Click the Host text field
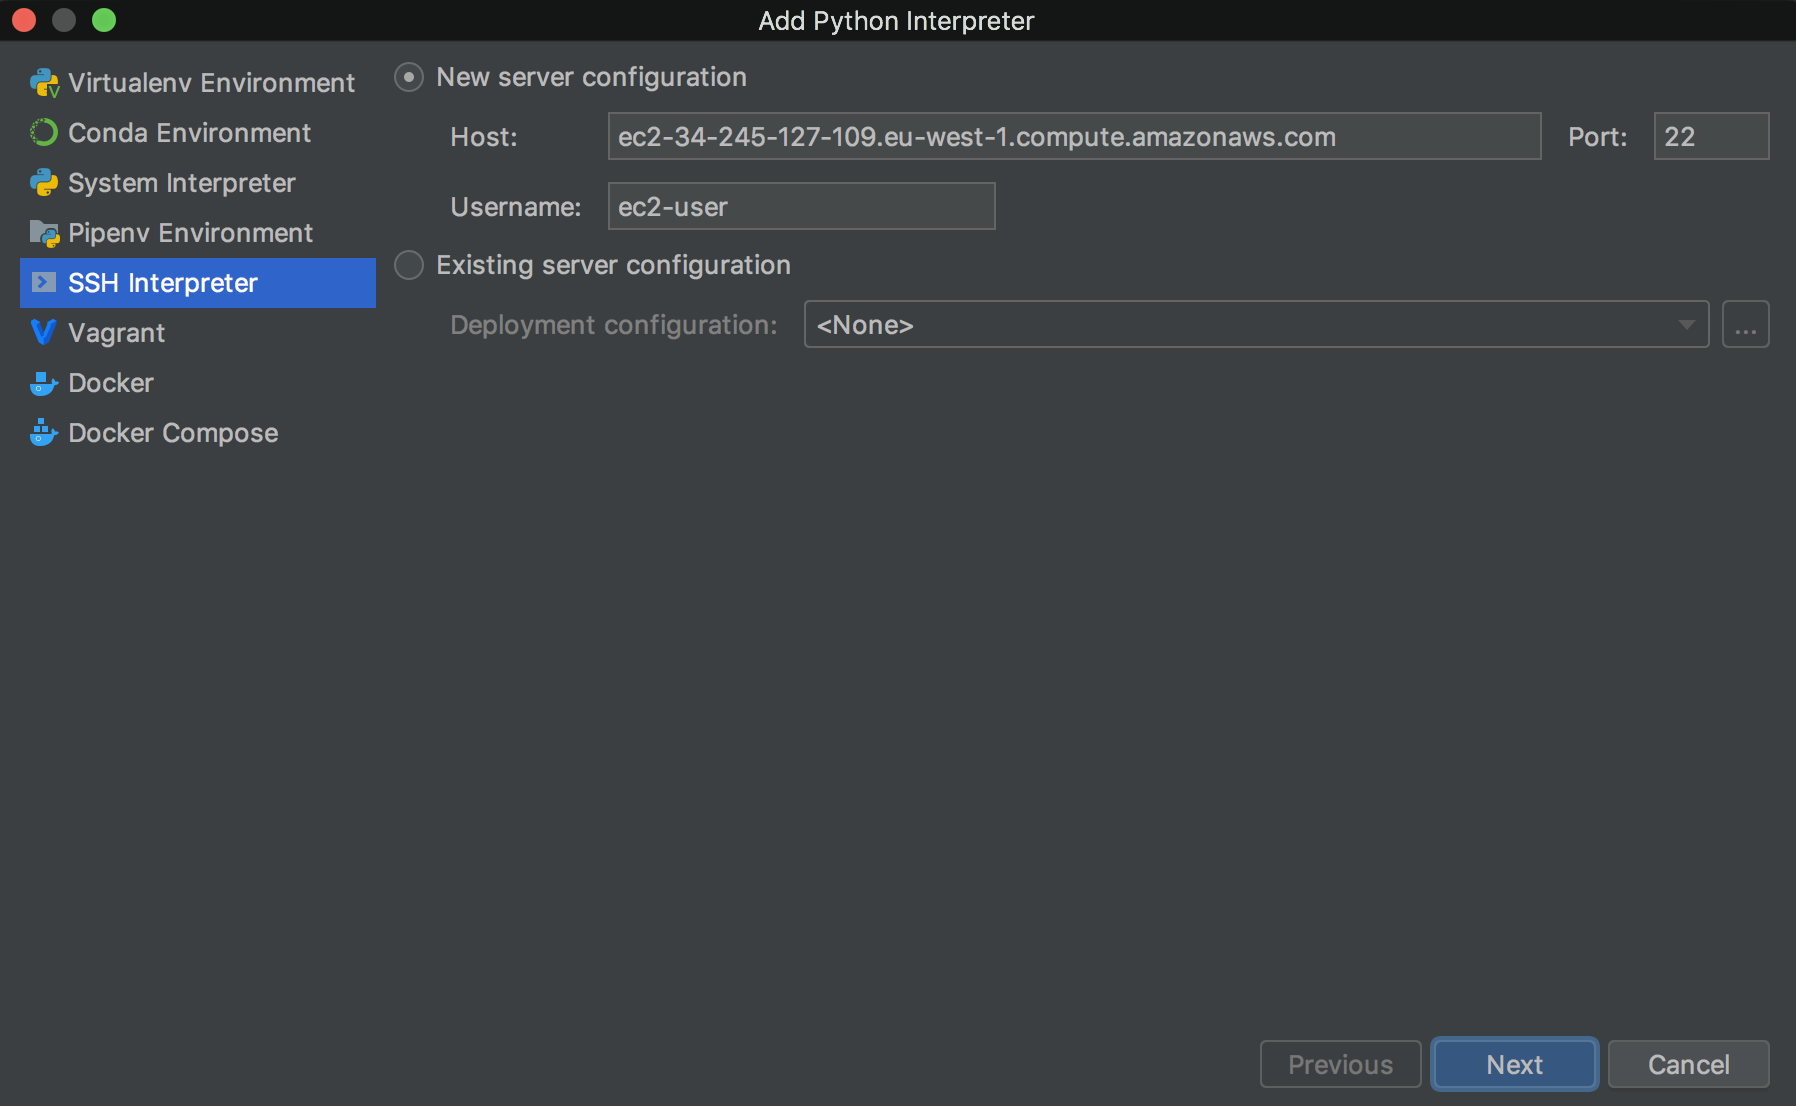 1073,137
